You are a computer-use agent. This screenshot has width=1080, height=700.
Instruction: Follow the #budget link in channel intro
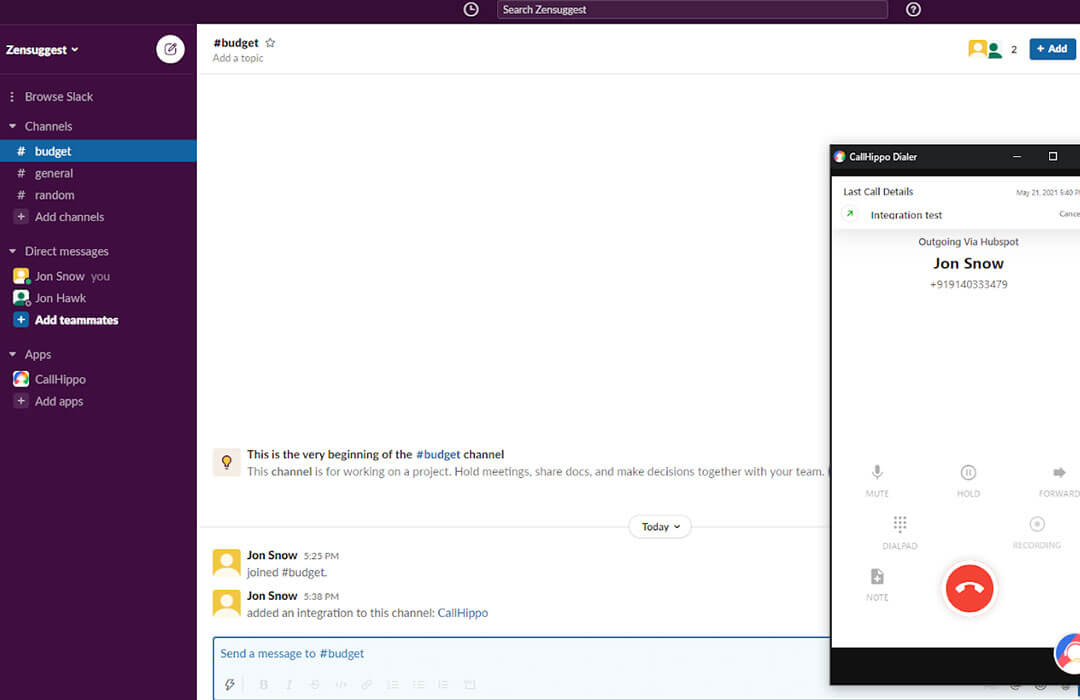[438, 454]
